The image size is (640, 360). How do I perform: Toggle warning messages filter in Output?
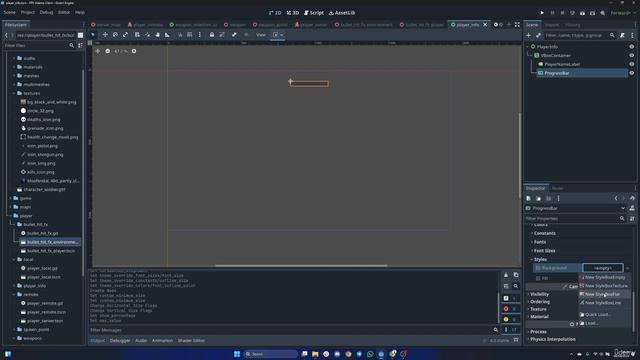(x=510, y=319)
